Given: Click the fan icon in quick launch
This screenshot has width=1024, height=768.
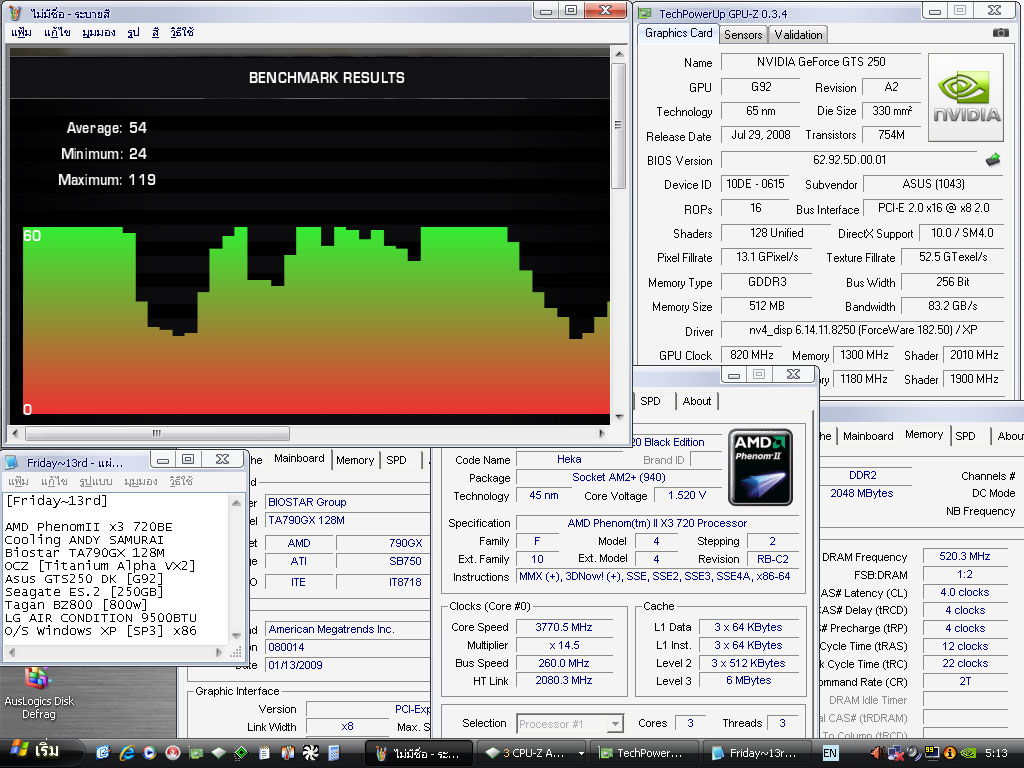Looking at the screenshot, I should 311,752.
